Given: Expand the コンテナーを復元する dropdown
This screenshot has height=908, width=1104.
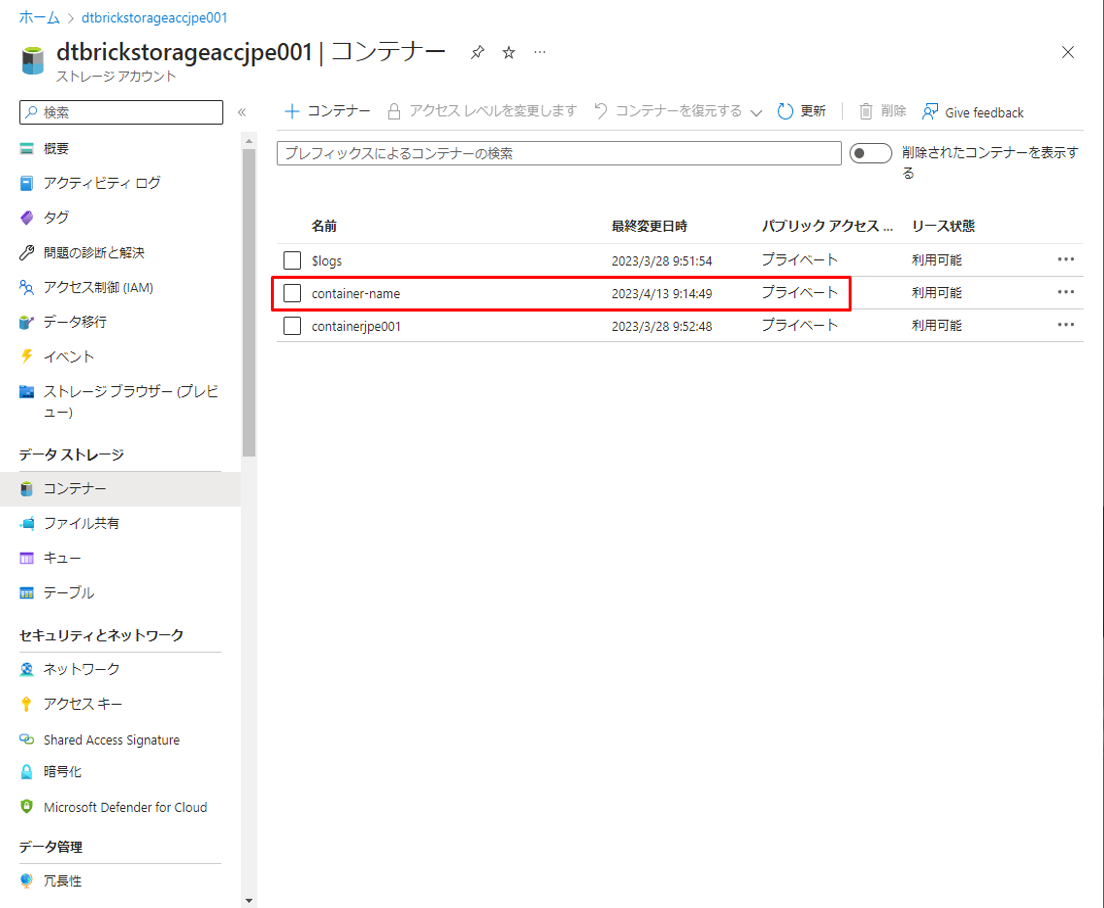Looking at the screenshot, I should point(756,112).
